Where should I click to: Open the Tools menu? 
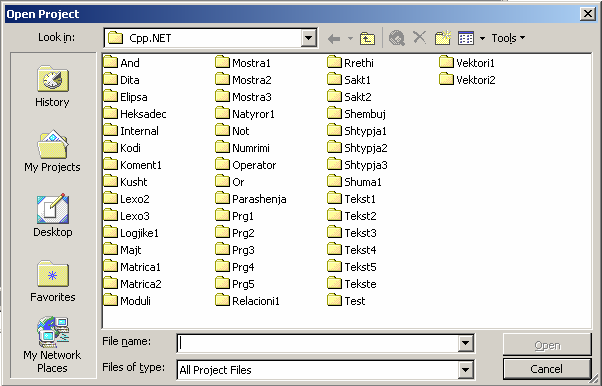[508, 38]
